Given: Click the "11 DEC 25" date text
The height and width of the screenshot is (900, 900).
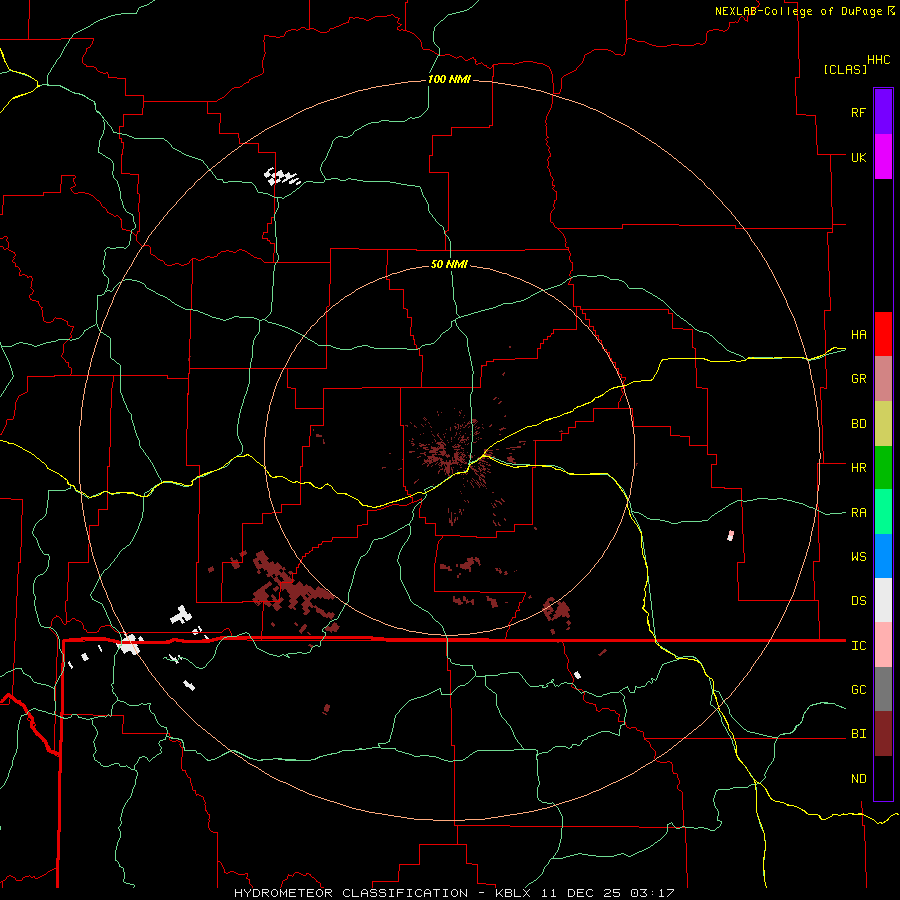Looking at the screenshot, I should click(582, 893).
